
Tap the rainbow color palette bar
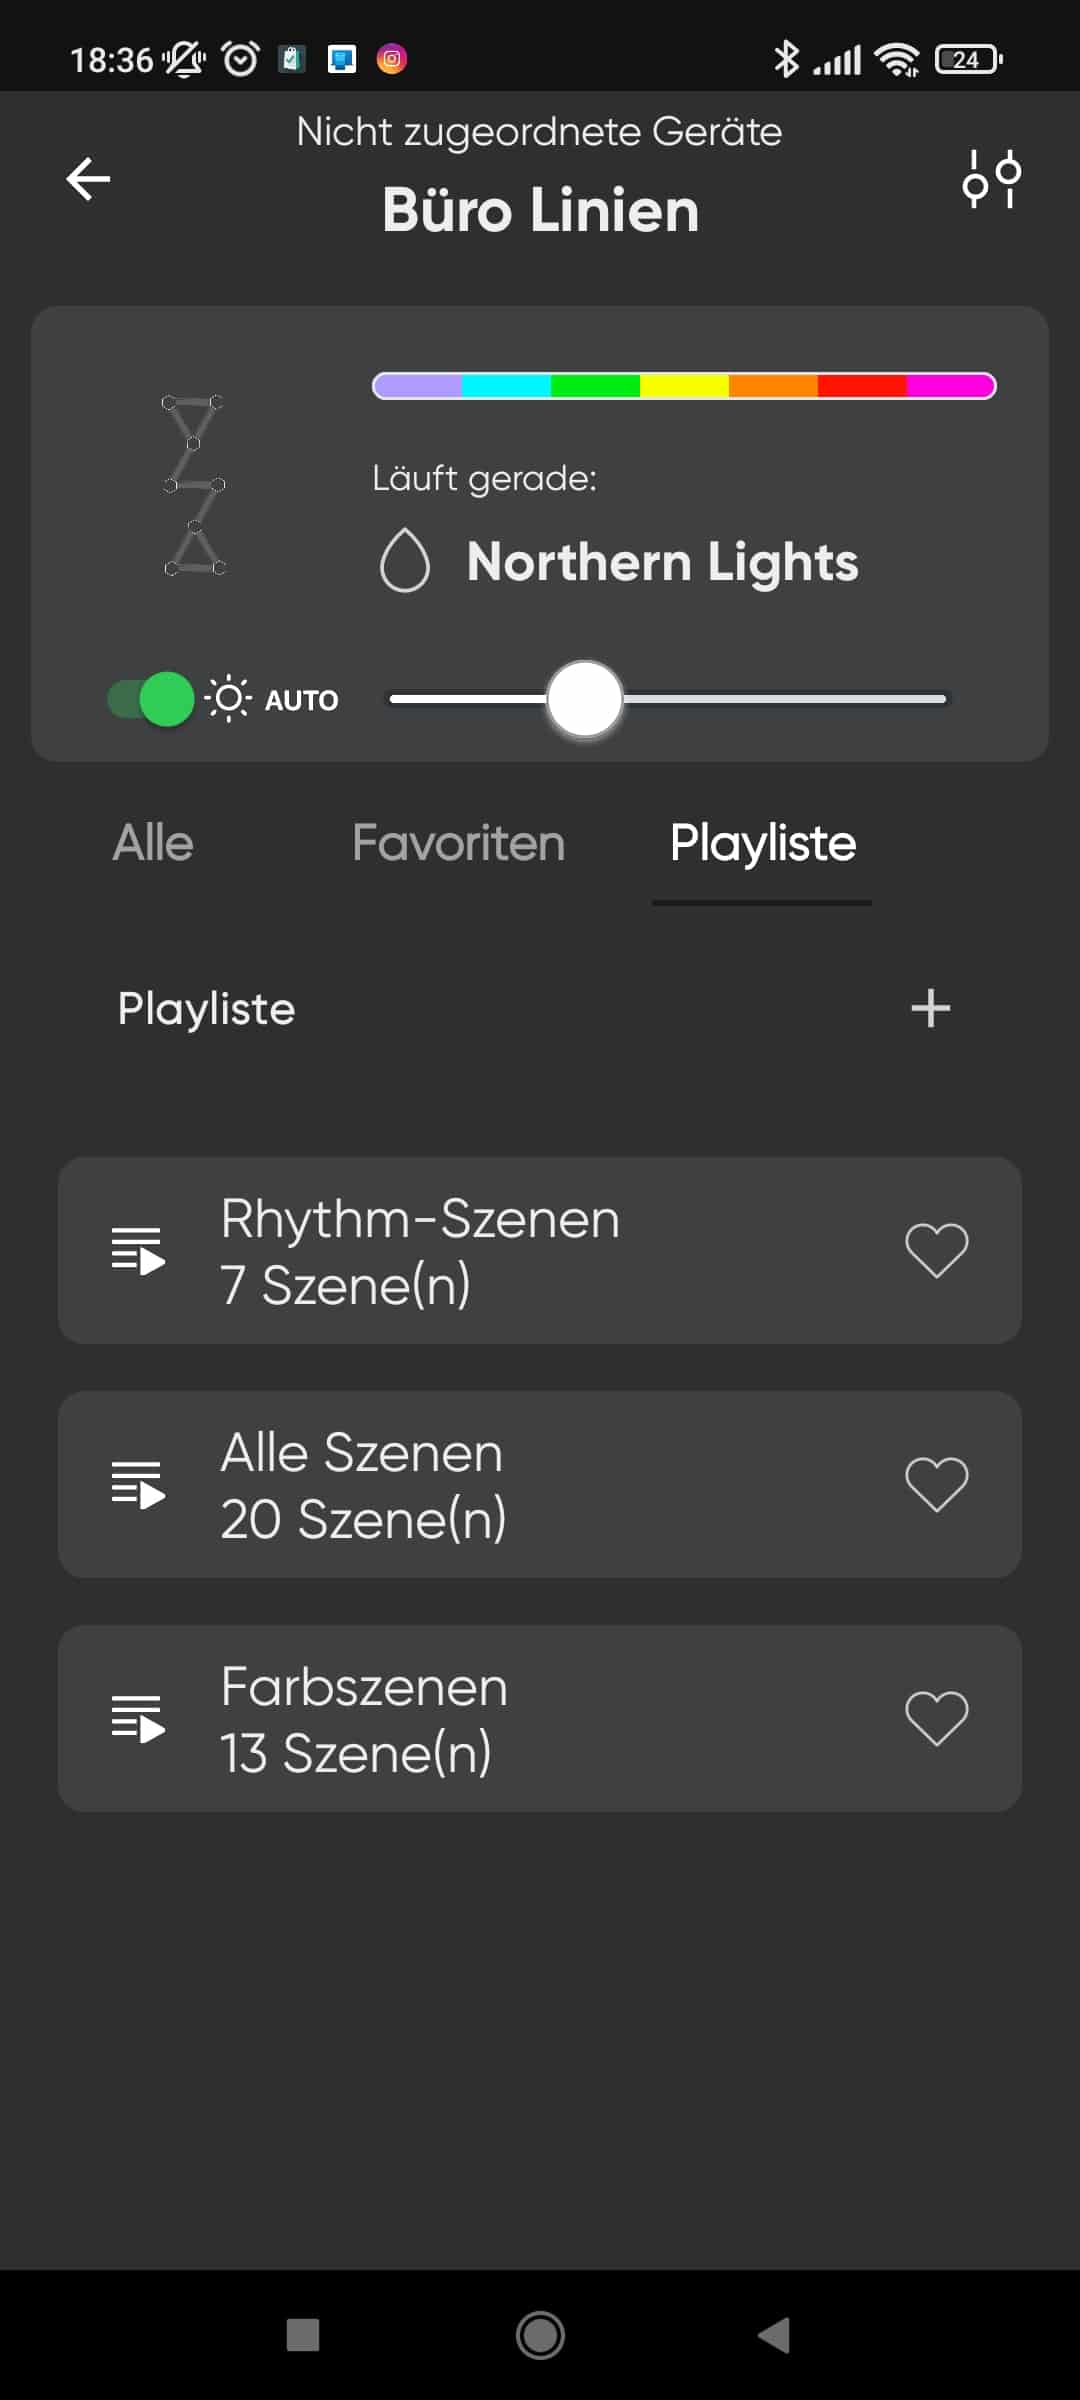tap(684, 386)
